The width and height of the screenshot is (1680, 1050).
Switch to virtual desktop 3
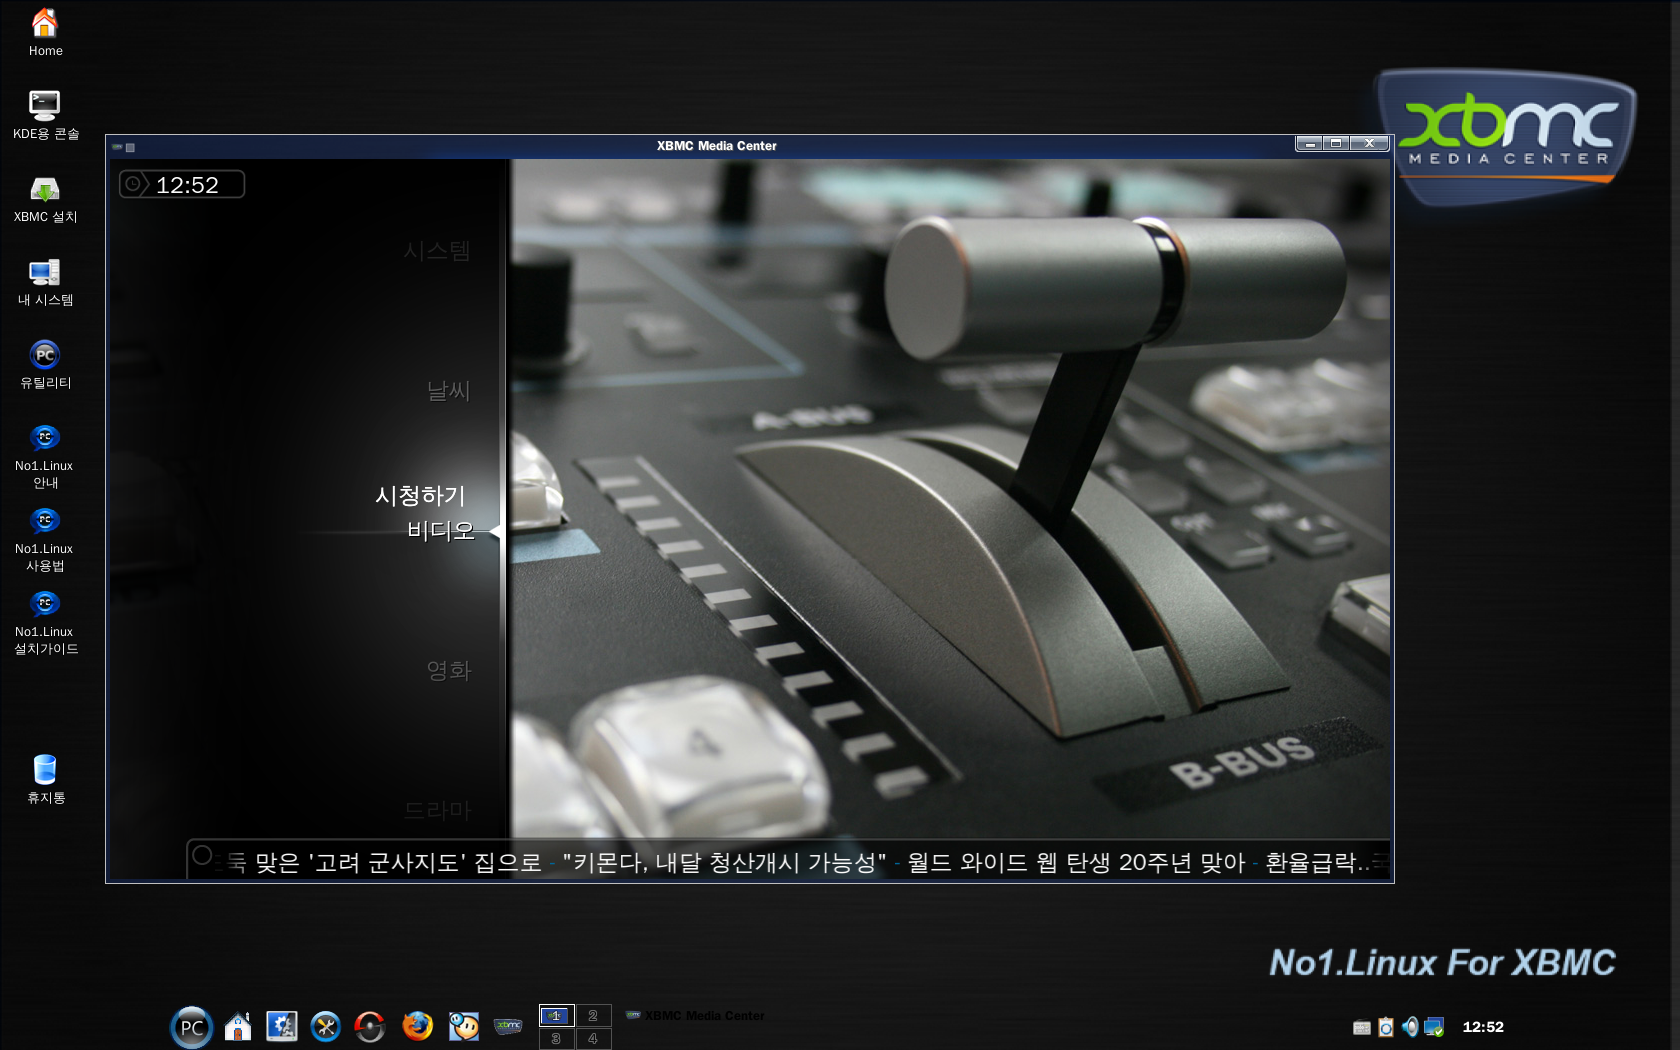[x=556, y=1039]
